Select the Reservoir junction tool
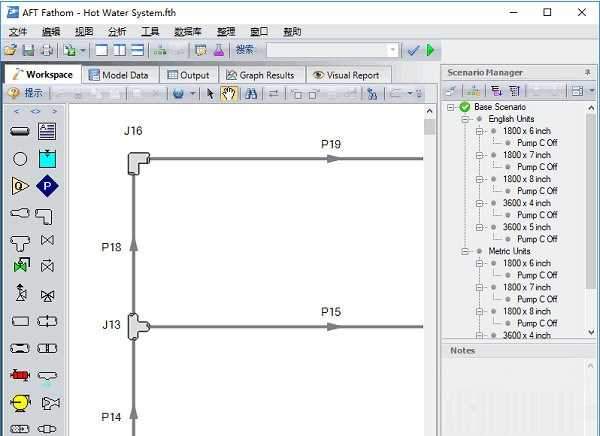The height and width of the screenshot is (436, 600). point(47,158)
